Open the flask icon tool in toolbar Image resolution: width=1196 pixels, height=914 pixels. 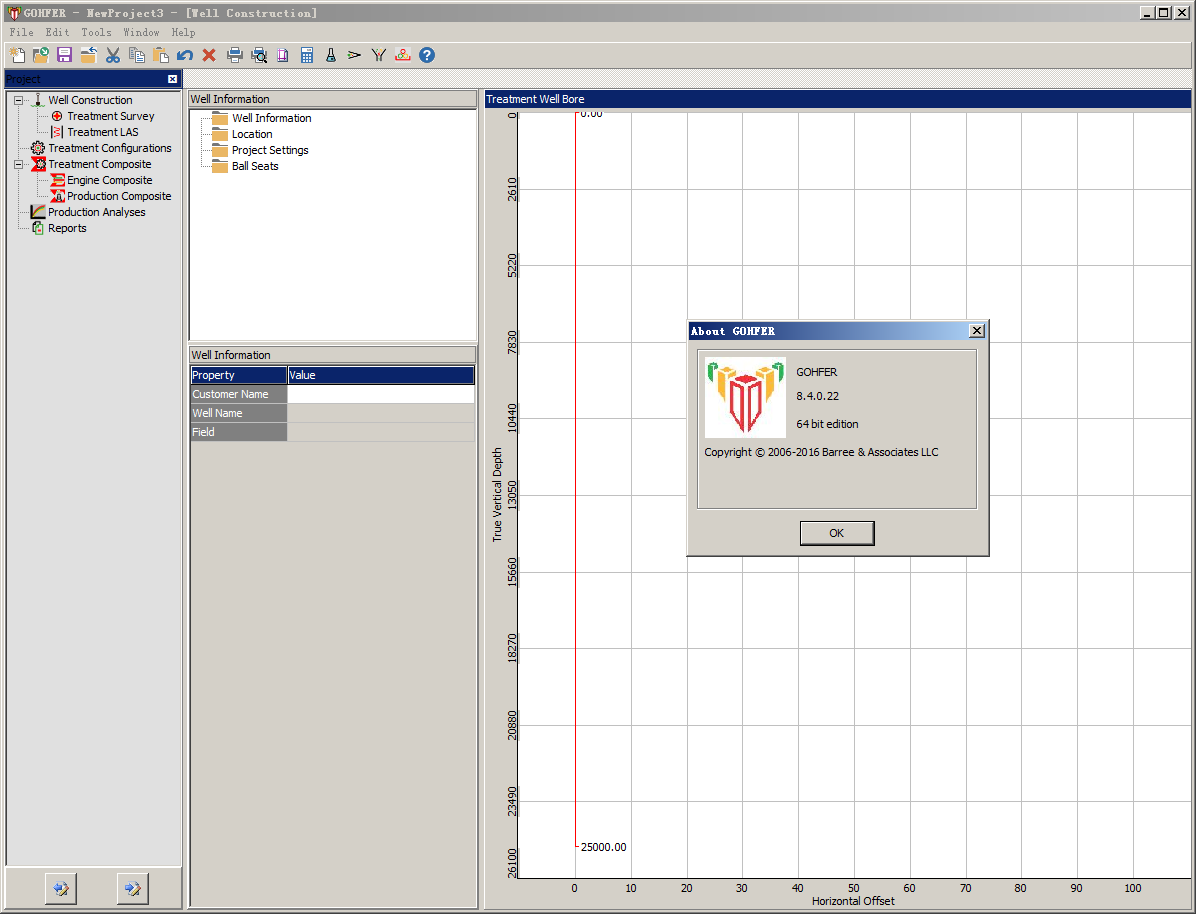331,55
